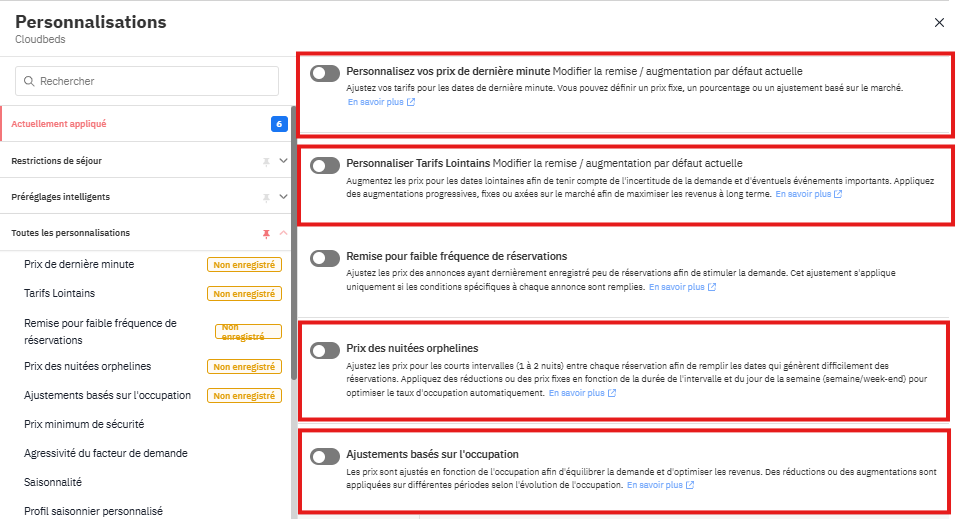The image size is (956, 519).
Task: Enable the prix de dernière minute toggle
Action: [x=325, y=72]
